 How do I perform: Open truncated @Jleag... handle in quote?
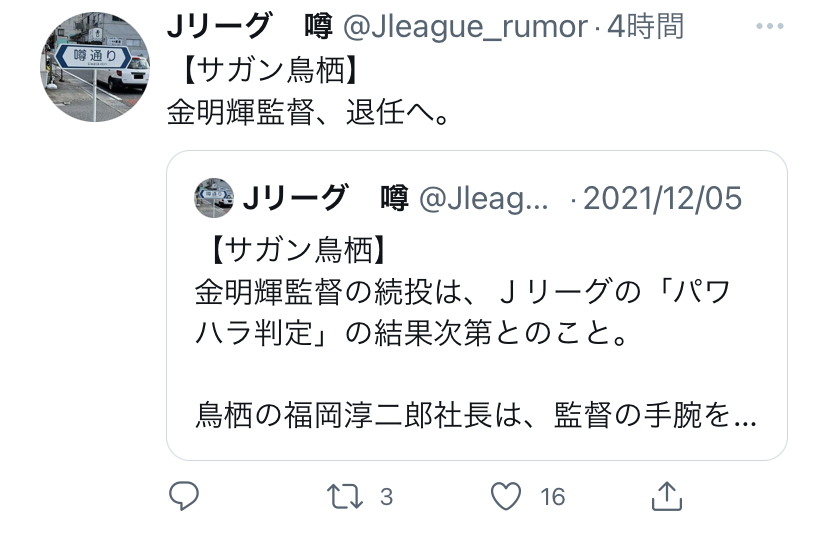pos(484,199)
